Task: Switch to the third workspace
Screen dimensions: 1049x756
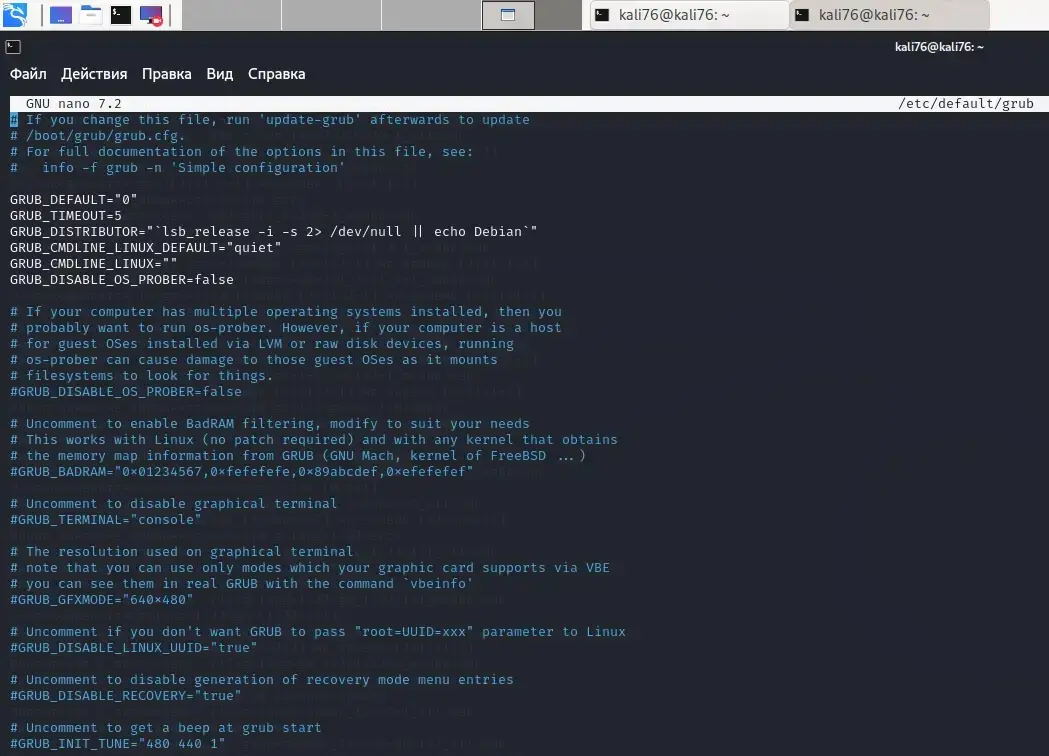Action: coord(432,15)
